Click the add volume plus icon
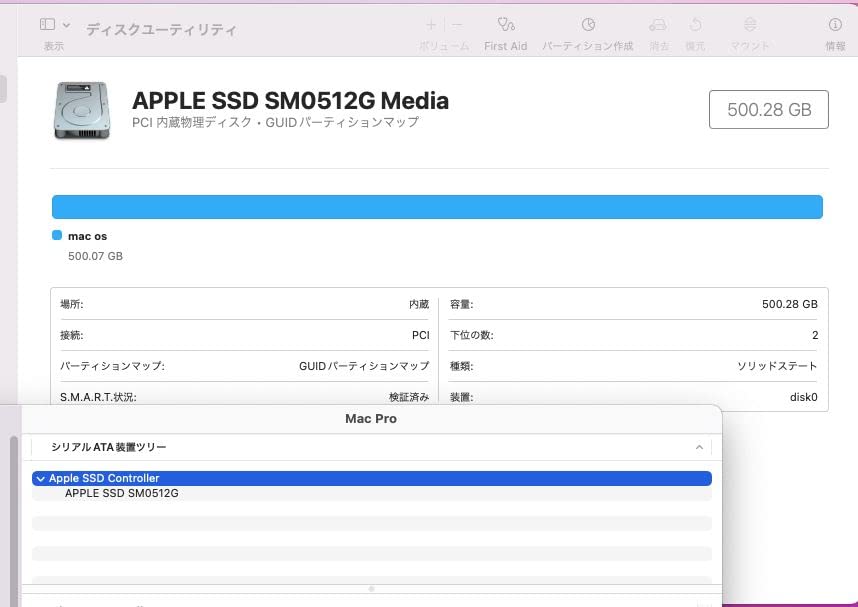 click(430, 24)
